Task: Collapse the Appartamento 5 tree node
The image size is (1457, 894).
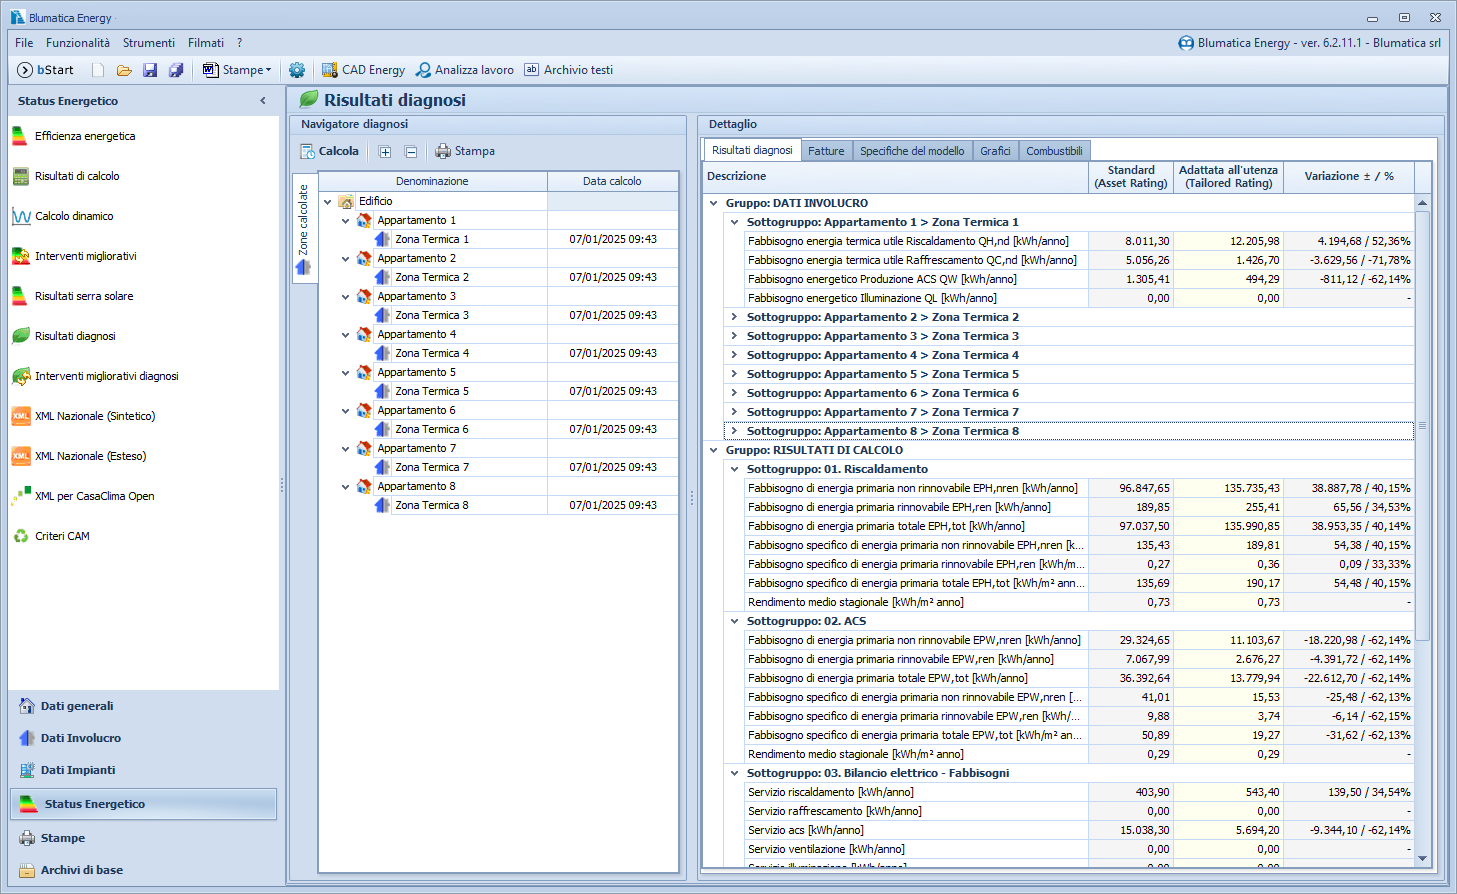Action: click(x=345, y=373)
